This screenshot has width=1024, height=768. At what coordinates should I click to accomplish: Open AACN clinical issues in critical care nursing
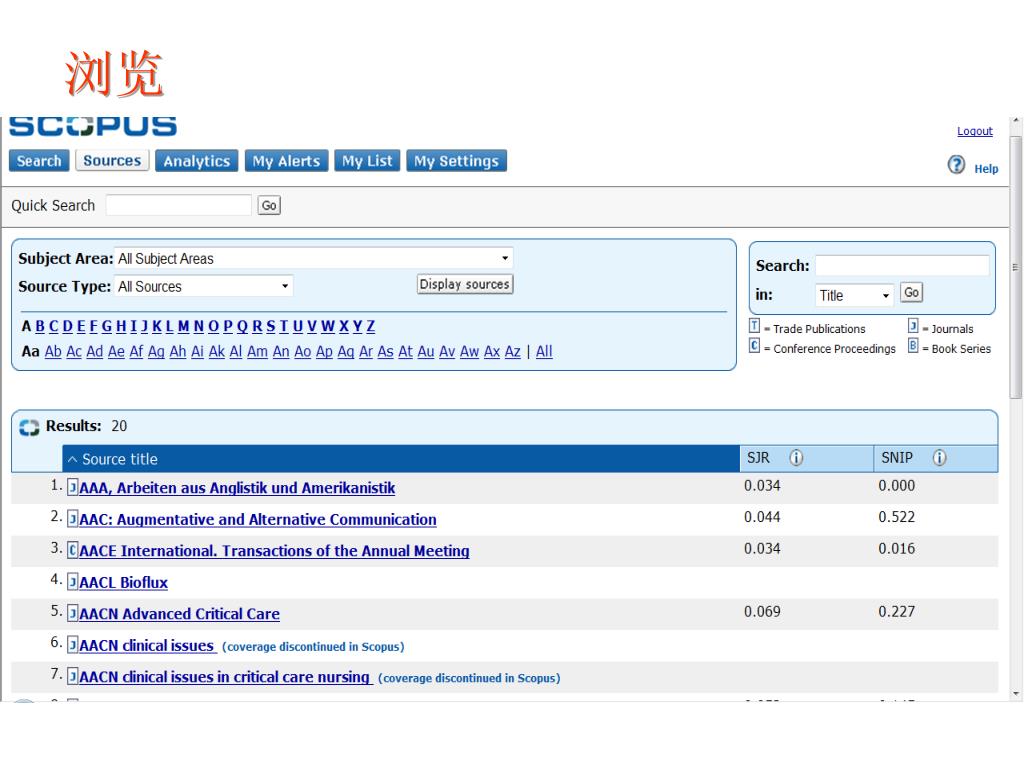pyautogui.click(x=224, y=677)
